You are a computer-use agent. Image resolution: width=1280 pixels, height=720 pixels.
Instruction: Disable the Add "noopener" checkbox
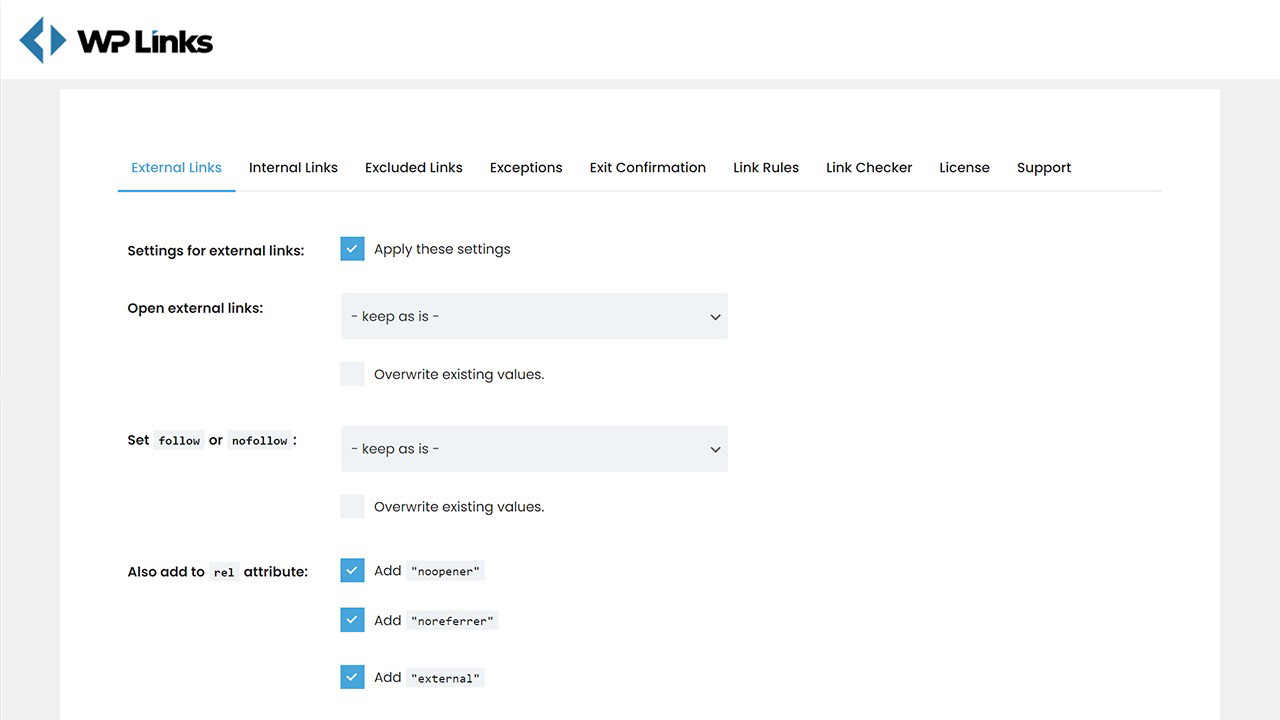pos(352,570)
